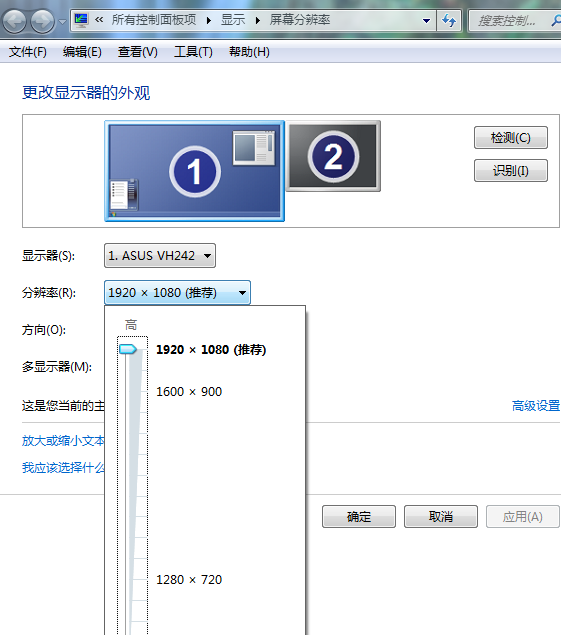Click the Forward navigation arrow
Image resolution: width=561 pixels, height=635 pixels.
(x=43, y=21)
